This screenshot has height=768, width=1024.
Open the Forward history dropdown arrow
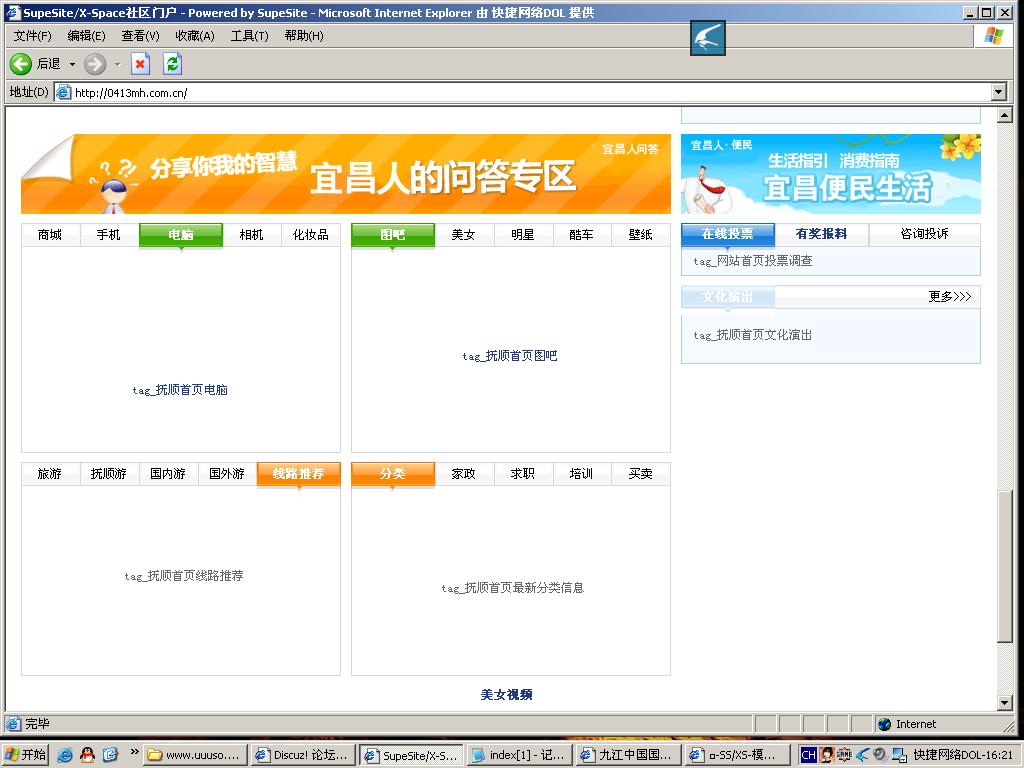pyautogui.click(x=117, y=64)
